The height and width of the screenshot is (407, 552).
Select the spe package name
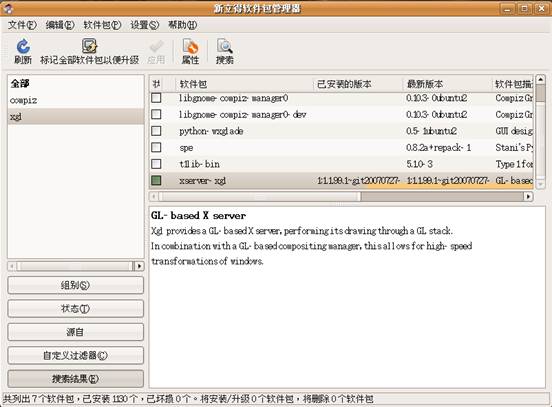coord(186,148)
